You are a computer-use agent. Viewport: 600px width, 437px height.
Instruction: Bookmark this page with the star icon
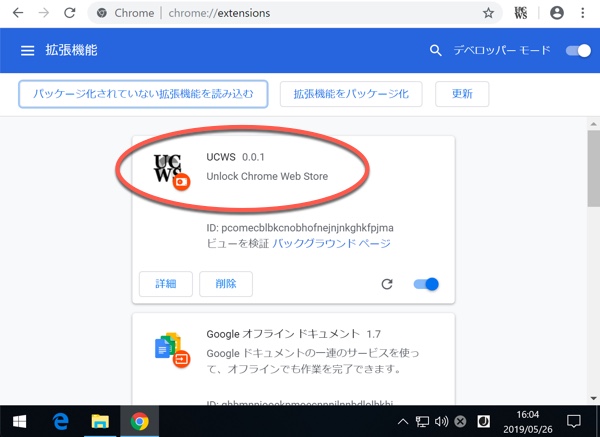tap(488, 13)
